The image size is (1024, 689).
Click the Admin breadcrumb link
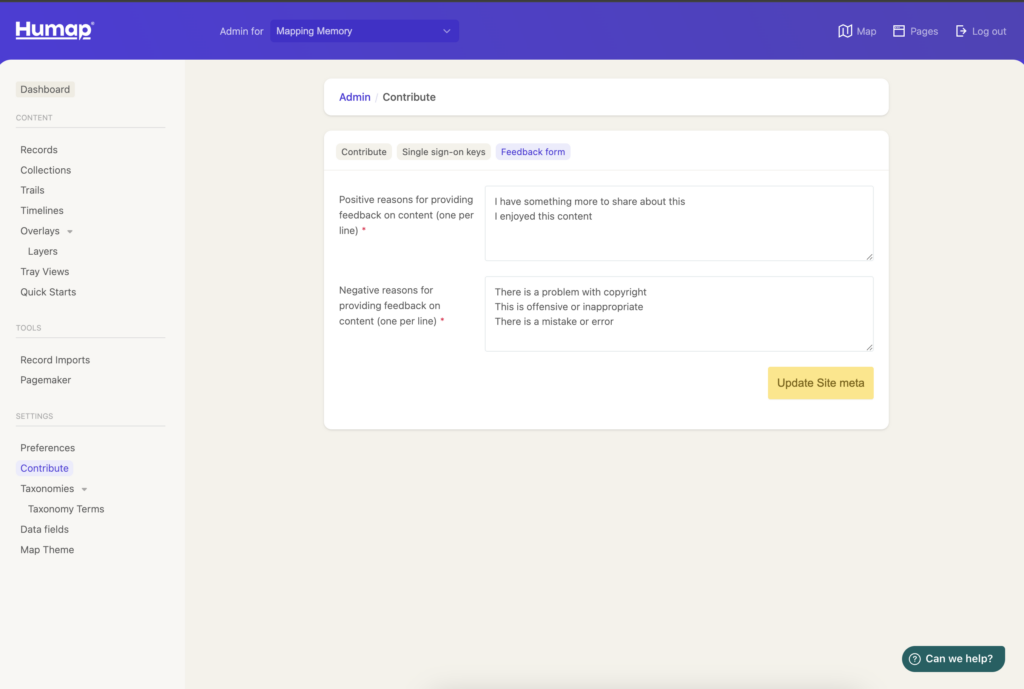coord(354,97)
